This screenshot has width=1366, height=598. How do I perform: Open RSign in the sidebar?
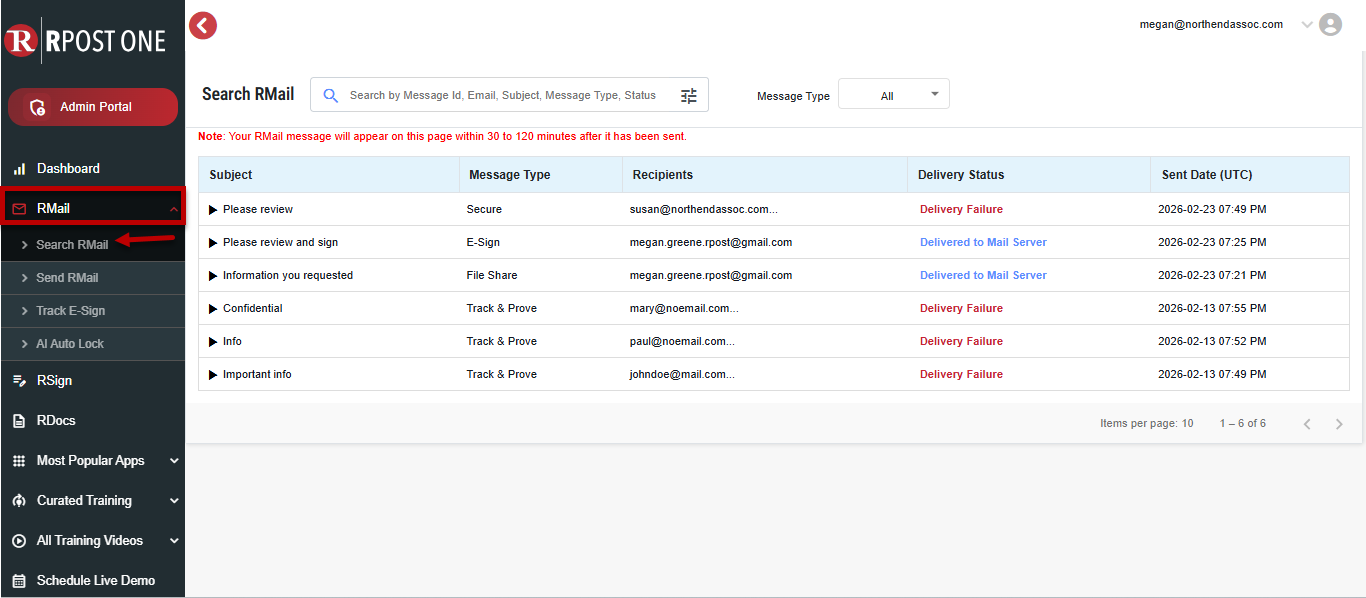54,380
